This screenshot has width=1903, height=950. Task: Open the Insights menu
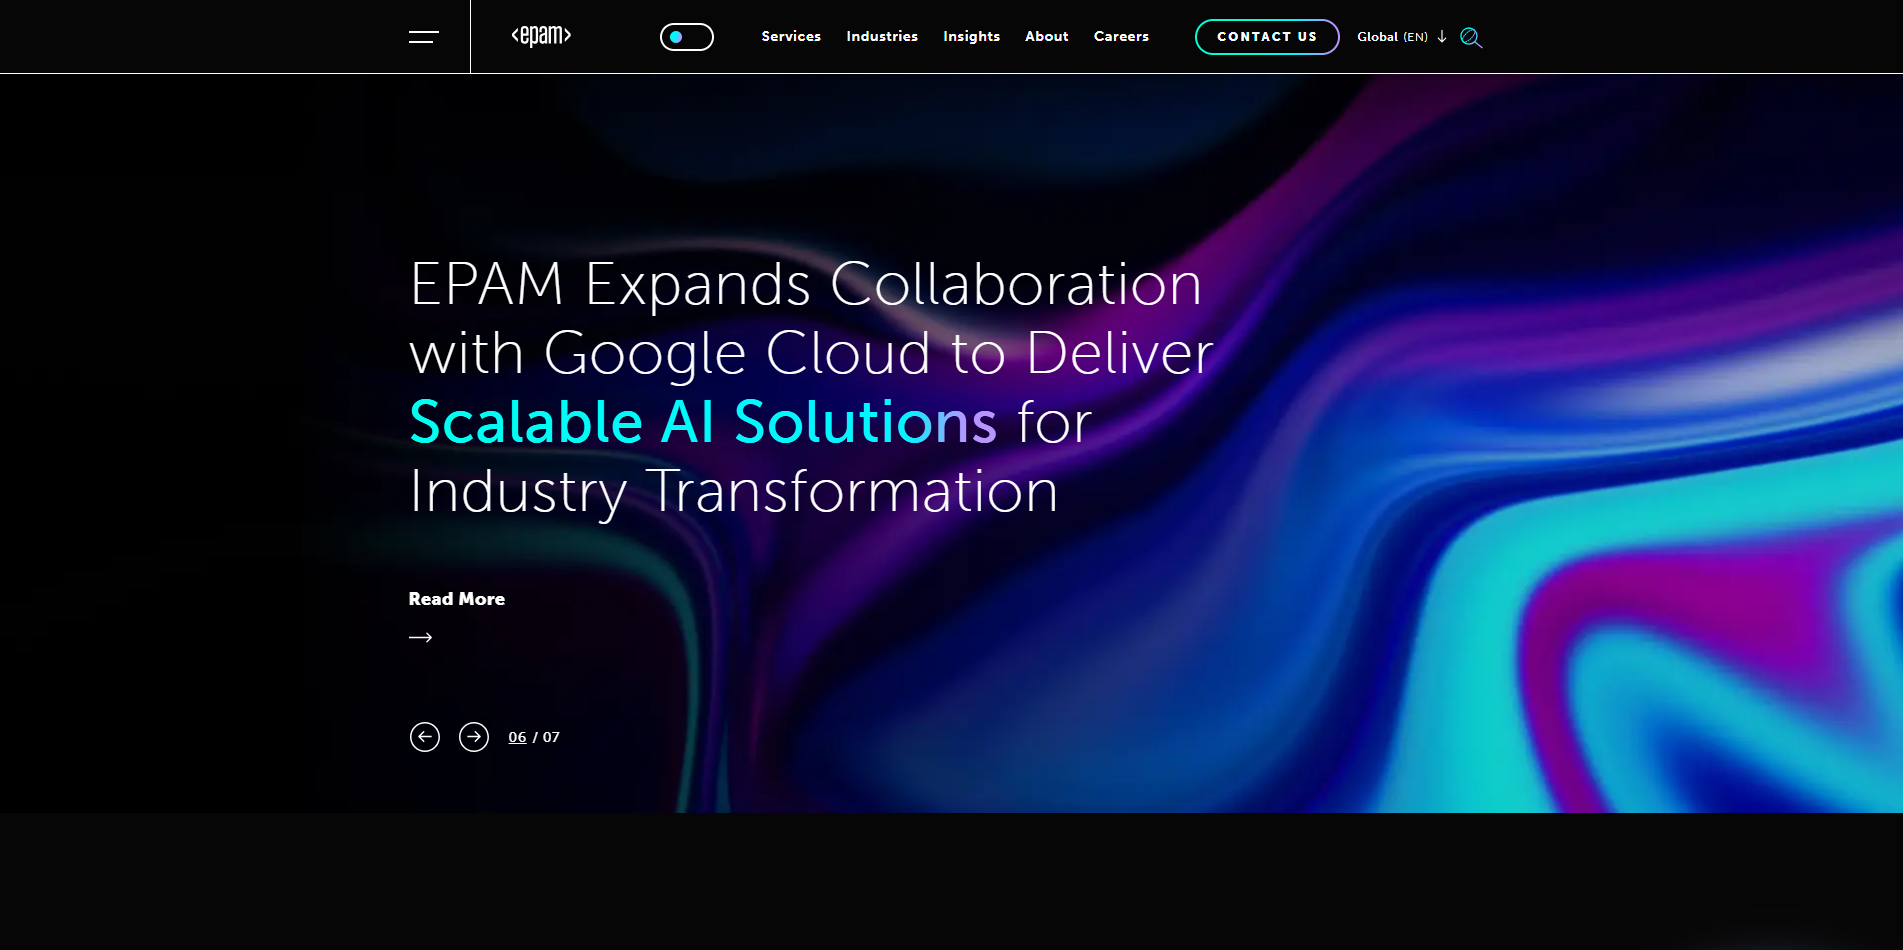(971, 36)
